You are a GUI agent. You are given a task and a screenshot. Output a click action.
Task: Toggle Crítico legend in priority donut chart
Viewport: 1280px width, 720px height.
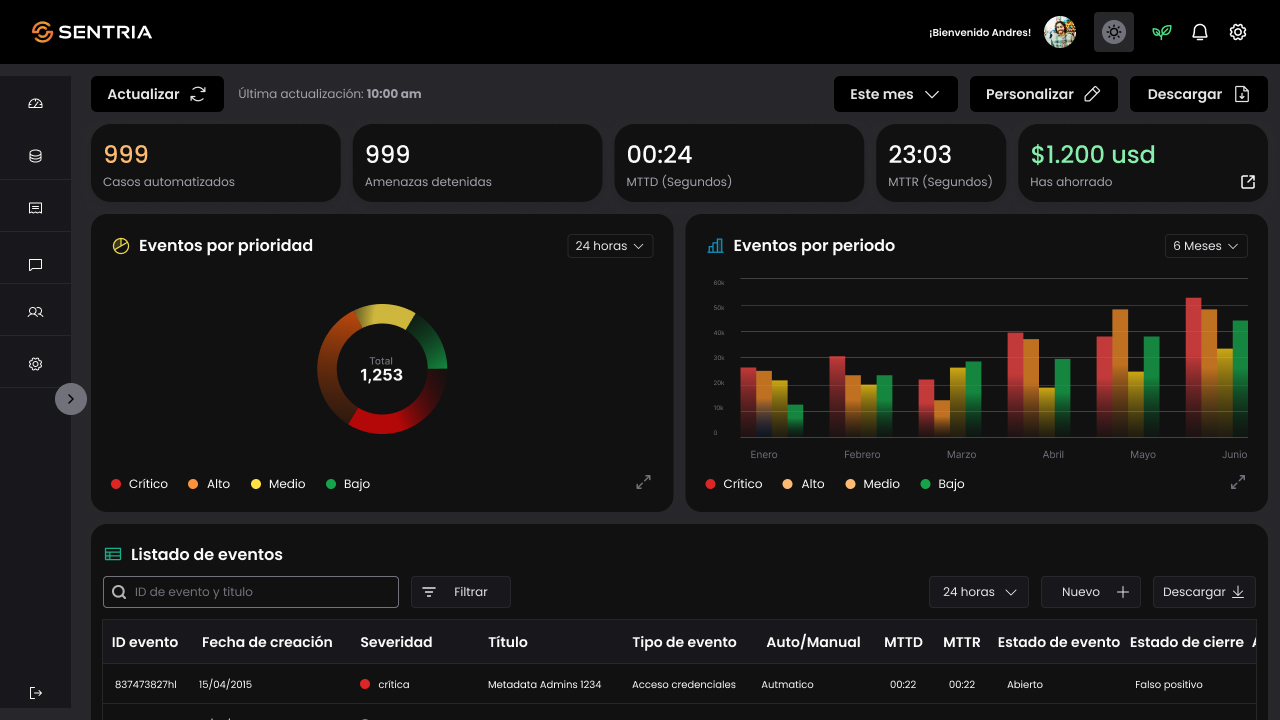140,484
